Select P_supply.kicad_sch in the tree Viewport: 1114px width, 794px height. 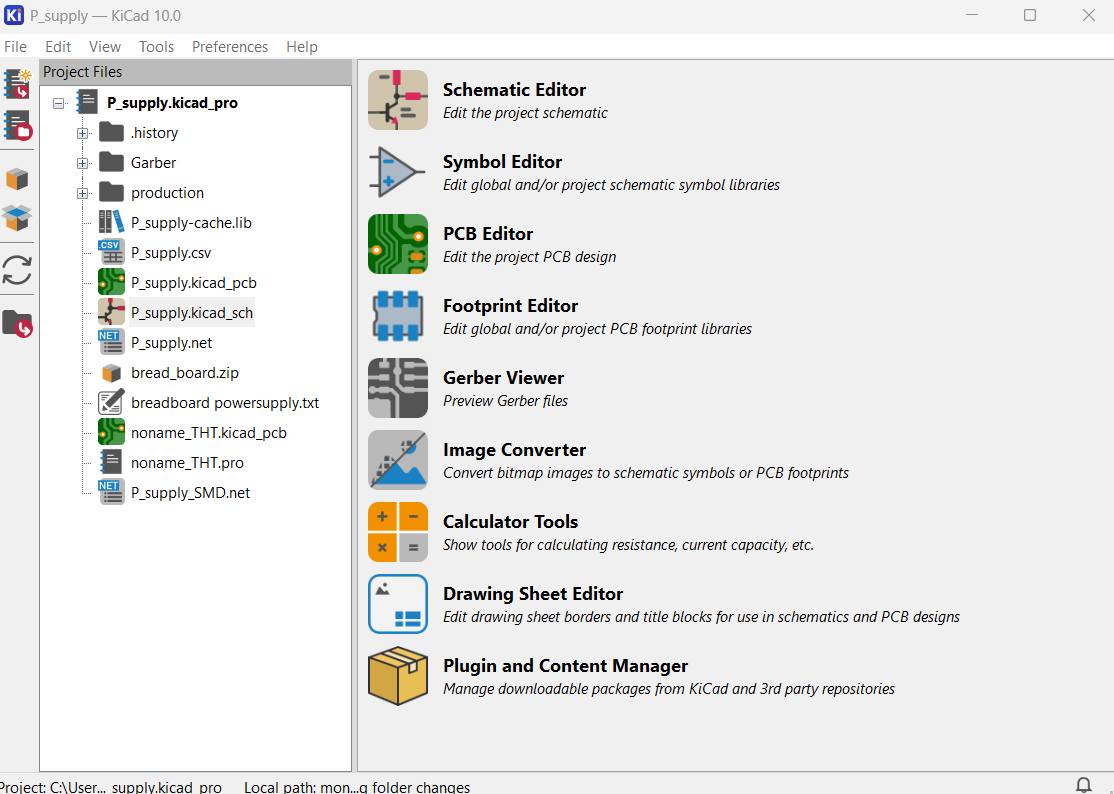coord(192,312)
